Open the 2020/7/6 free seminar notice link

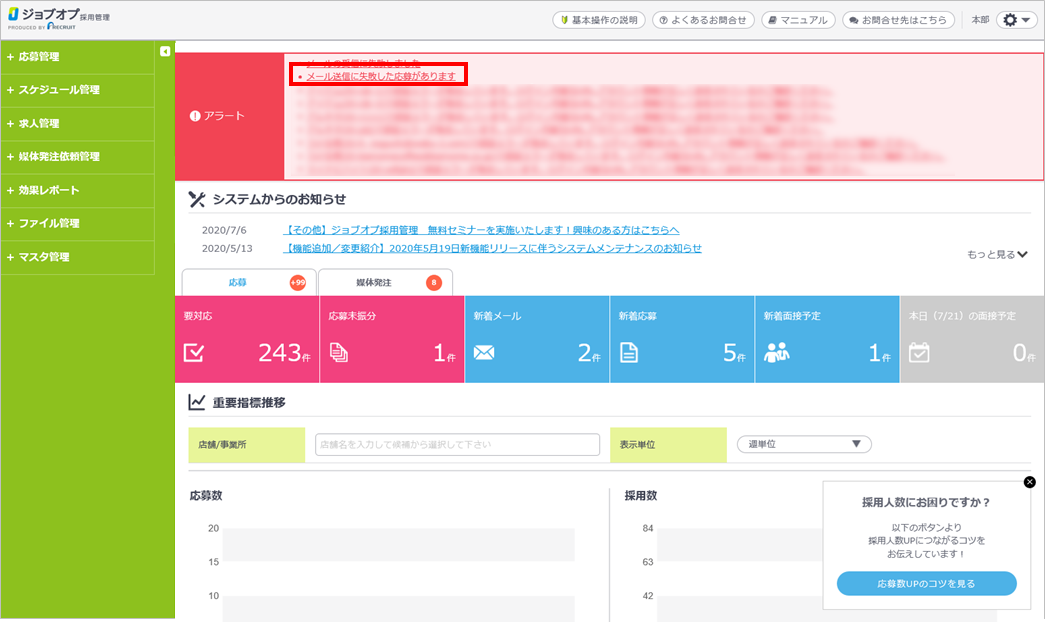(482, 229)
